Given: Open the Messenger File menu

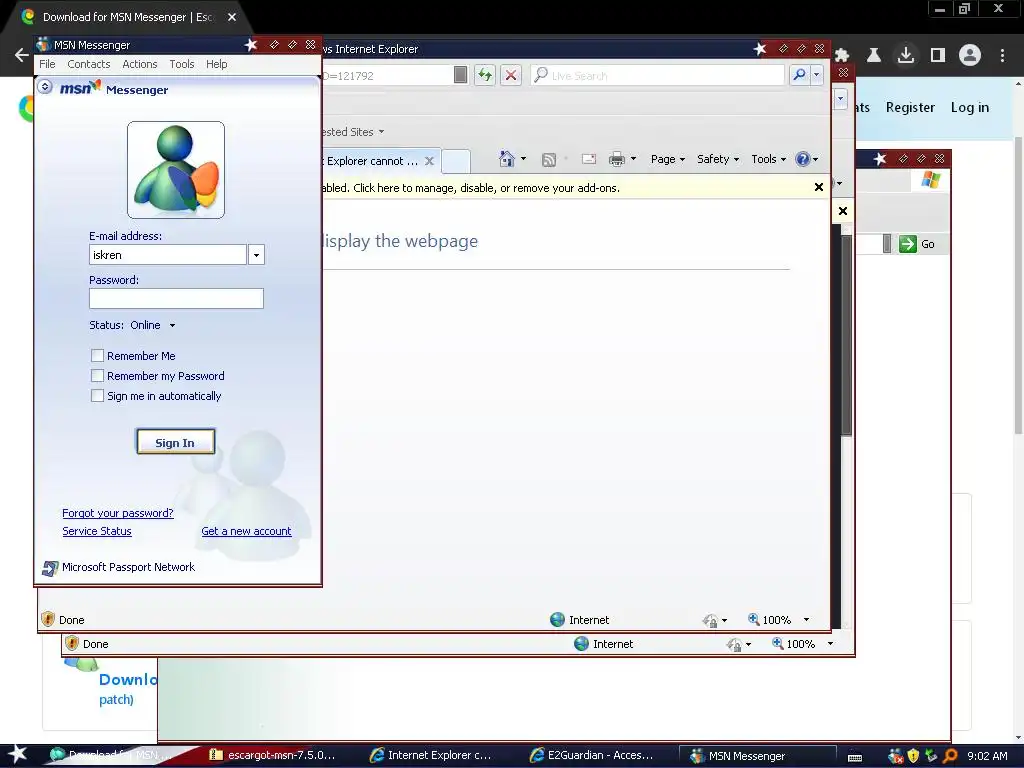Looking at the screenshot, I should click(47, 64).
